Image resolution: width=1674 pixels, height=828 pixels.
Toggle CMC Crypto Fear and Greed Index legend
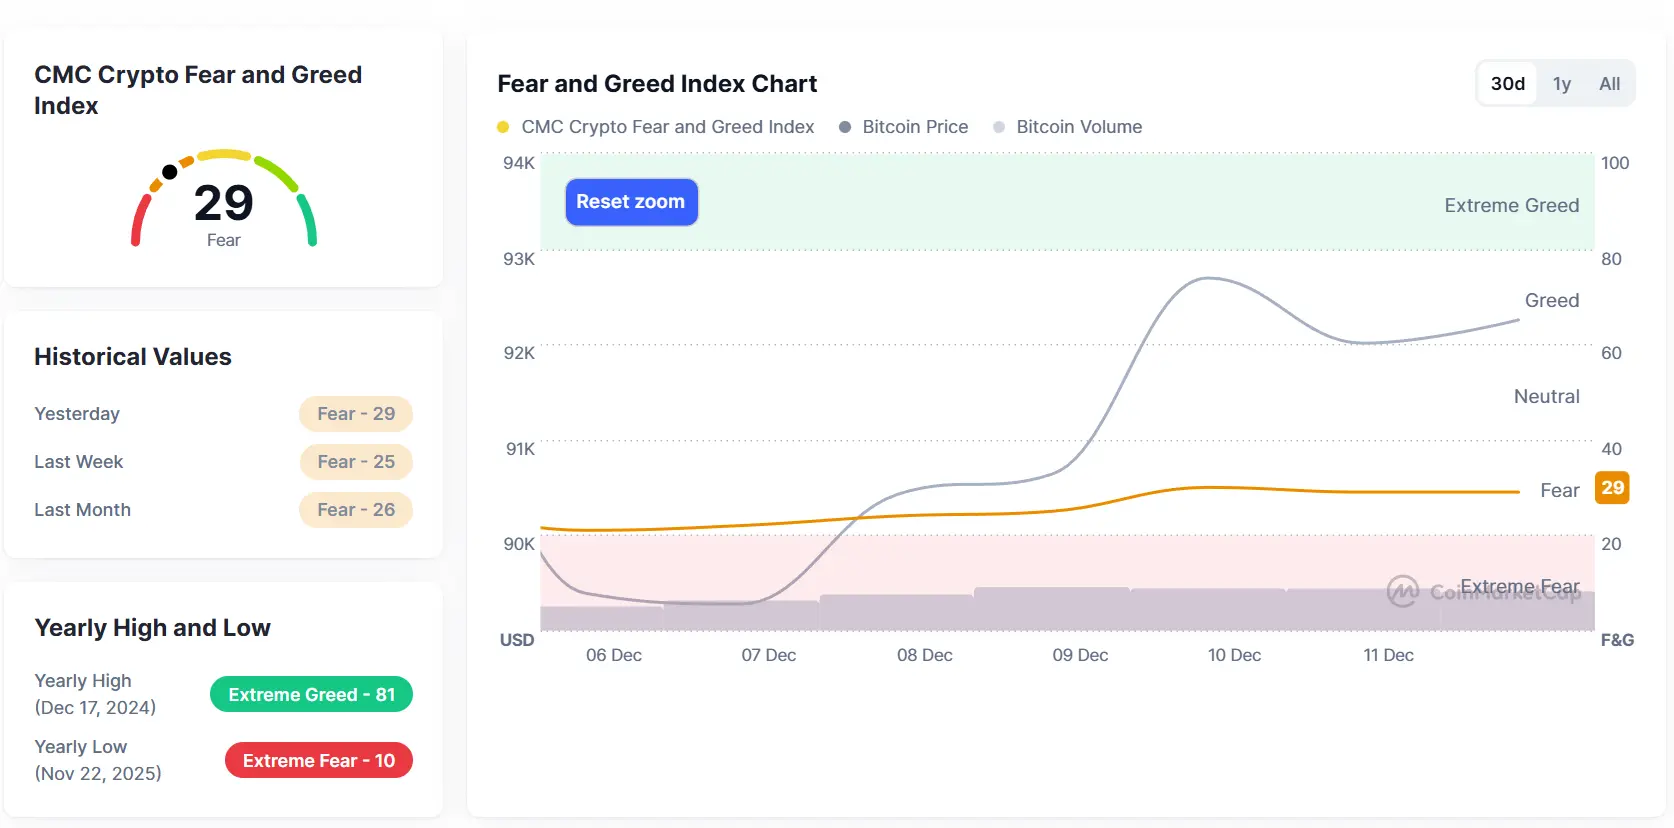(x=656, y=127)
